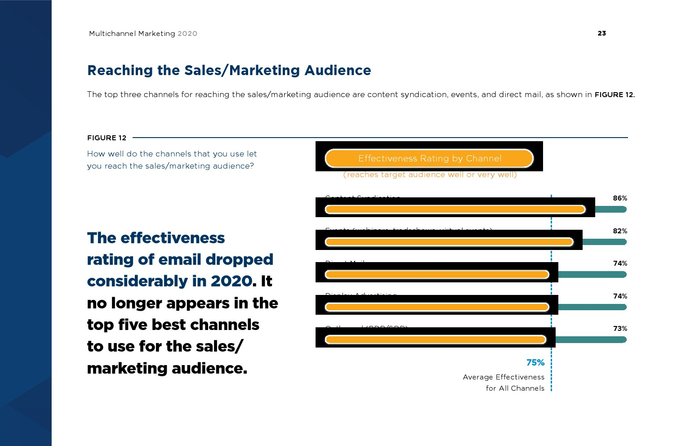The height and width of the screenshot is (446, 700).
Task: Click the subtitle 'reaches target audience well or very well'
Action: pos(430,175)
